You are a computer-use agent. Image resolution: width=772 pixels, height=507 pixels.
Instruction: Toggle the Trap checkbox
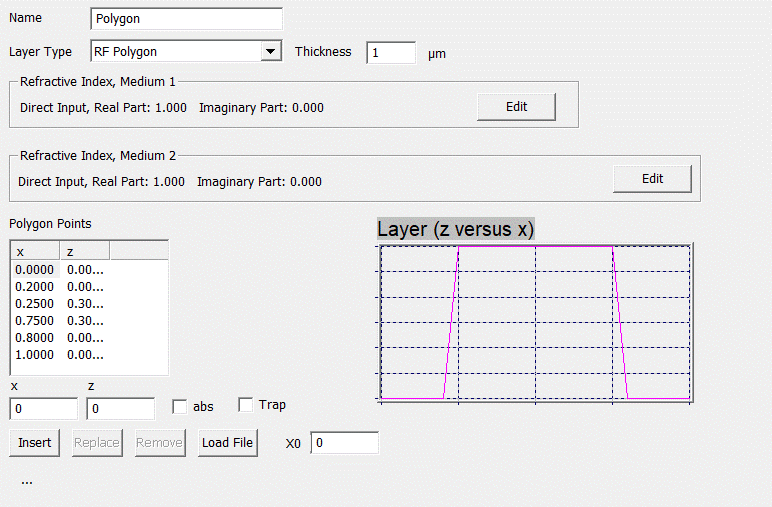coord(246,405)
